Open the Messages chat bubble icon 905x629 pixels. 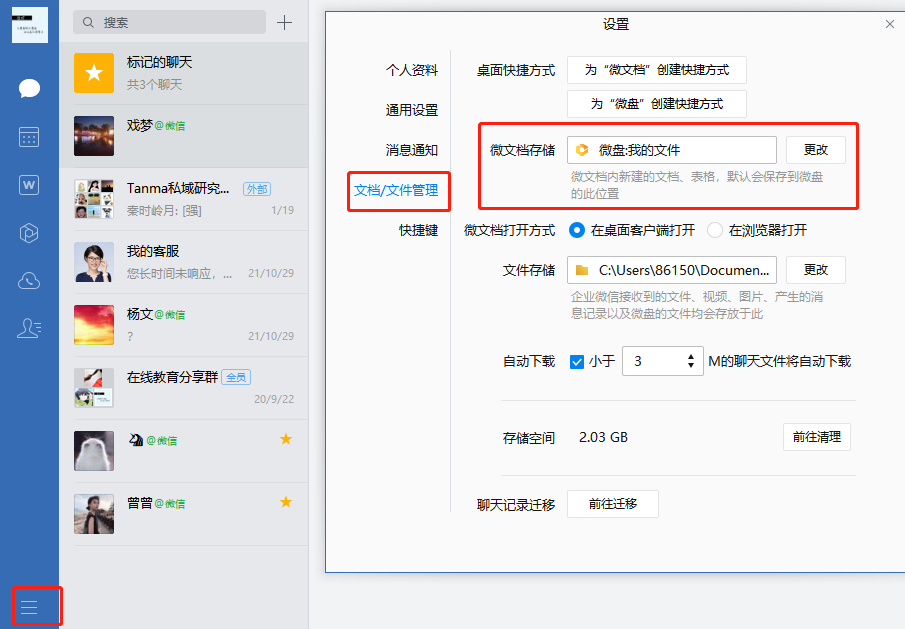(29, 88)
